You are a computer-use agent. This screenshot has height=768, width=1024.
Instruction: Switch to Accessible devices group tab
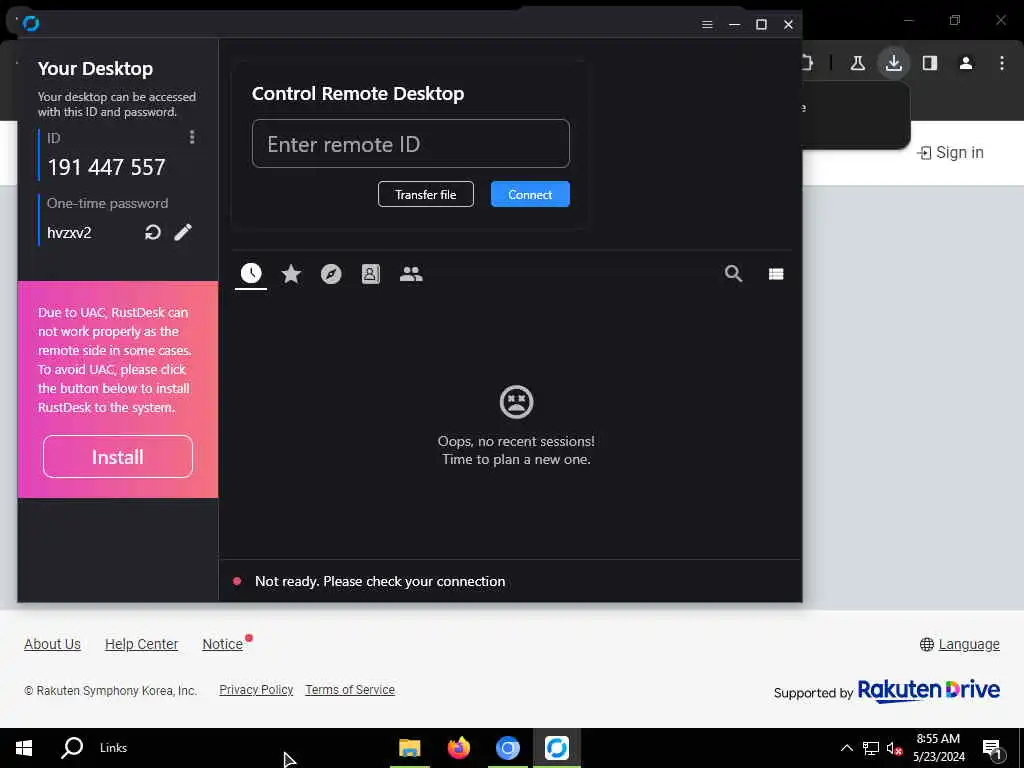[411, 274]
